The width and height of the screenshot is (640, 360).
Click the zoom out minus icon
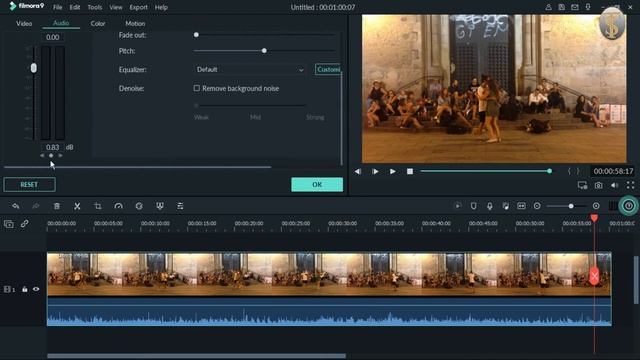[537, 206]
